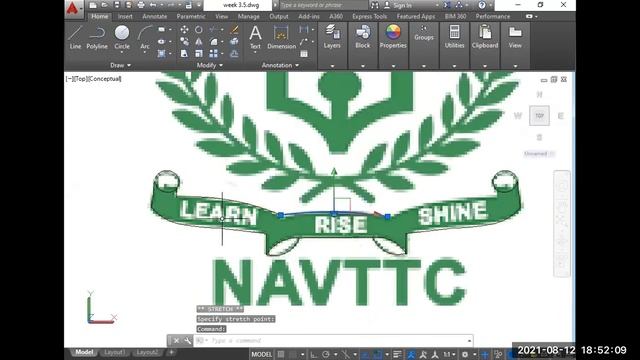Open the Help question mark icon
Image resolution: width=640 pixels, height=360 pixels.
pos(482,5)
